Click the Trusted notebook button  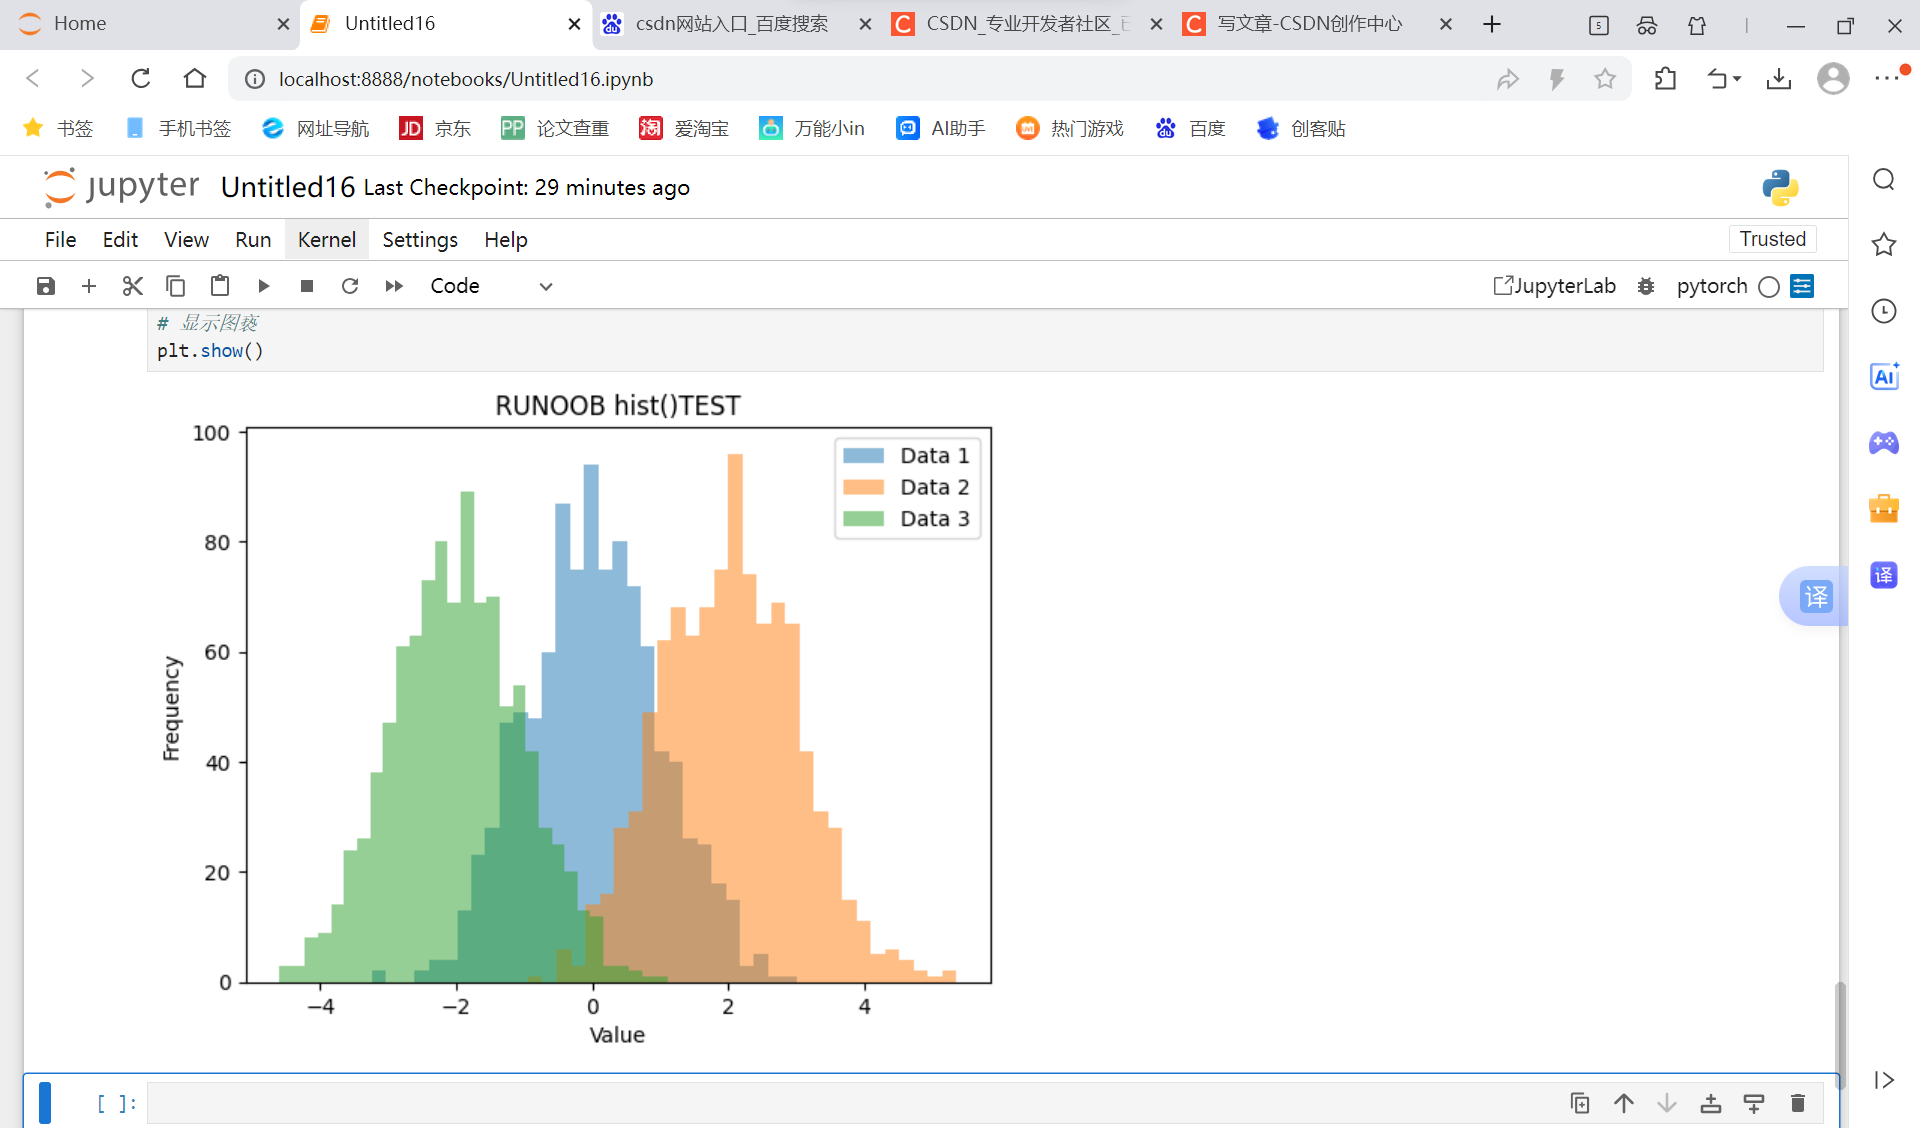tap(1772, 239)
